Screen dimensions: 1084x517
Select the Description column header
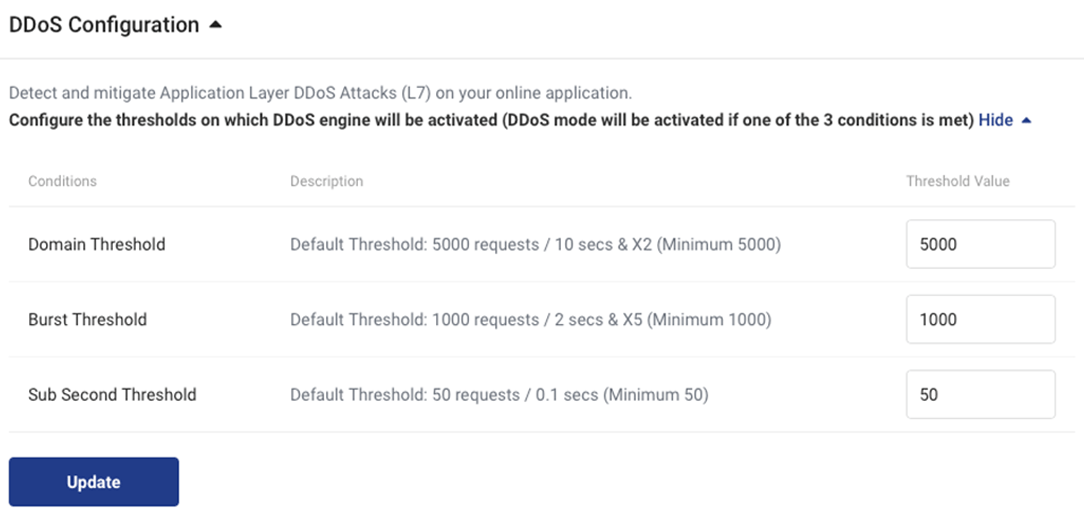coord(326,181)
